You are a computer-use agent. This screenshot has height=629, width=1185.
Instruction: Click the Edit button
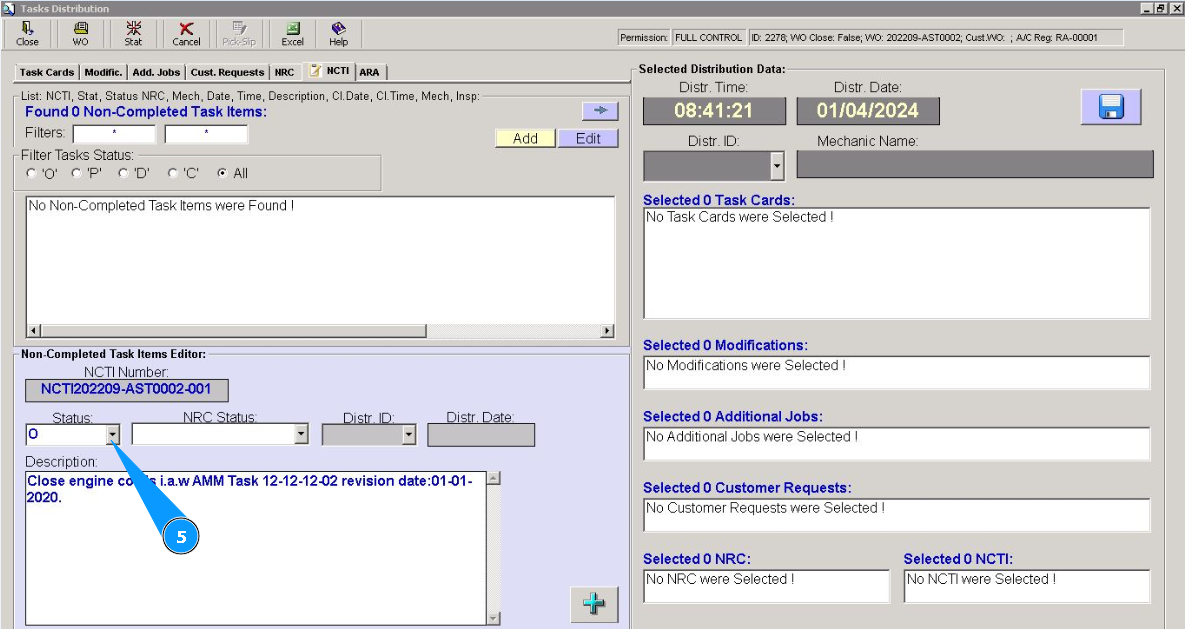click(x=588, y=138)
